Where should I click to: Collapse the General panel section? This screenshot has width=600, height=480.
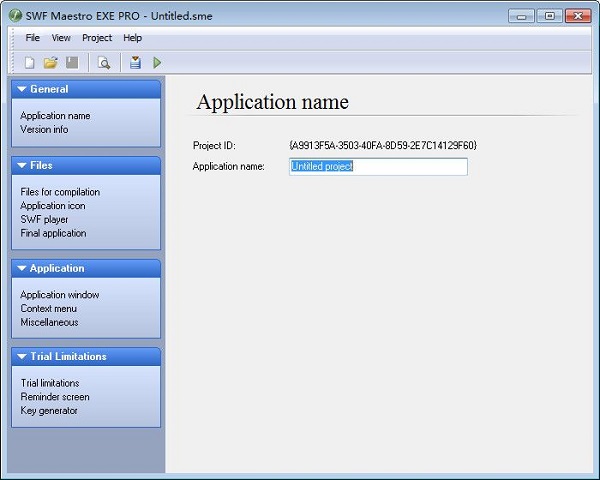coord(22,89)
